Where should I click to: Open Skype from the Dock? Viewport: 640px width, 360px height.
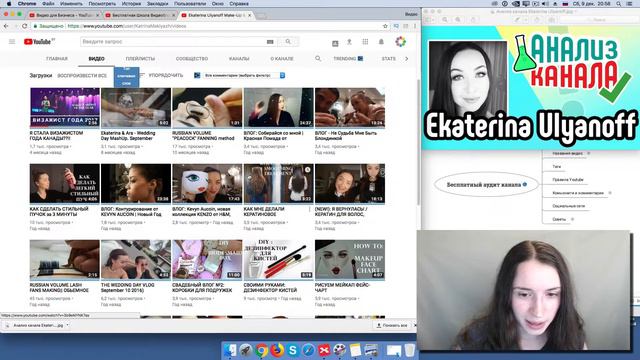pyautogui.click(x=293, y=350)
